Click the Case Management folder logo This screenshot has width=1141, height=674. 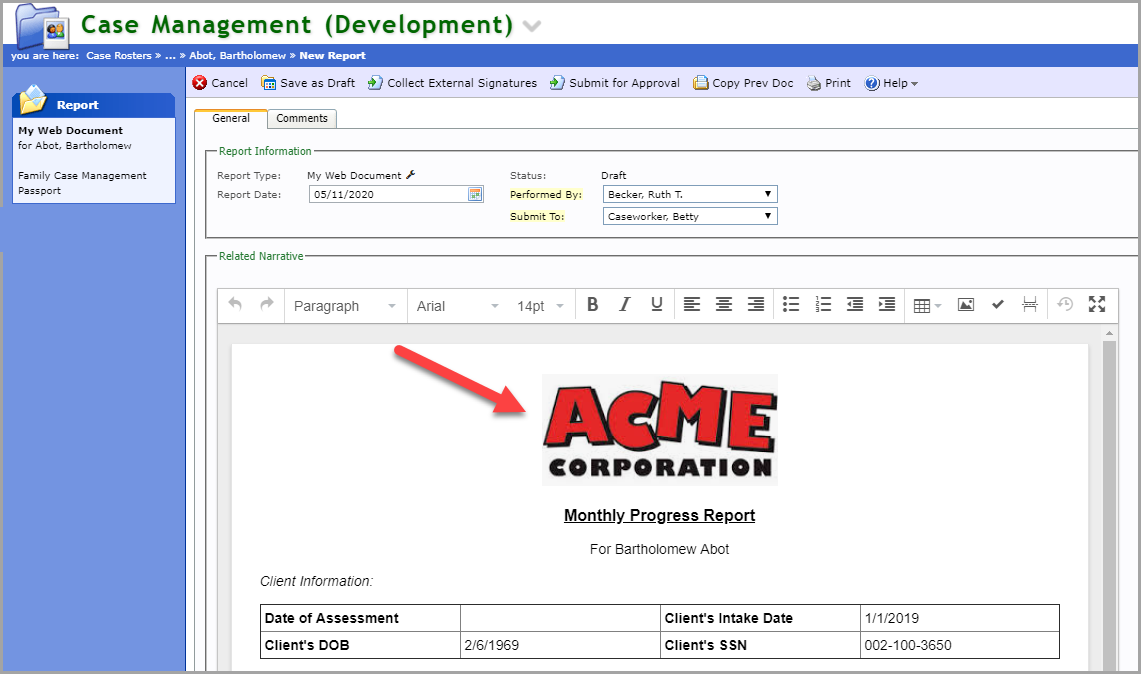pos(42,26)
